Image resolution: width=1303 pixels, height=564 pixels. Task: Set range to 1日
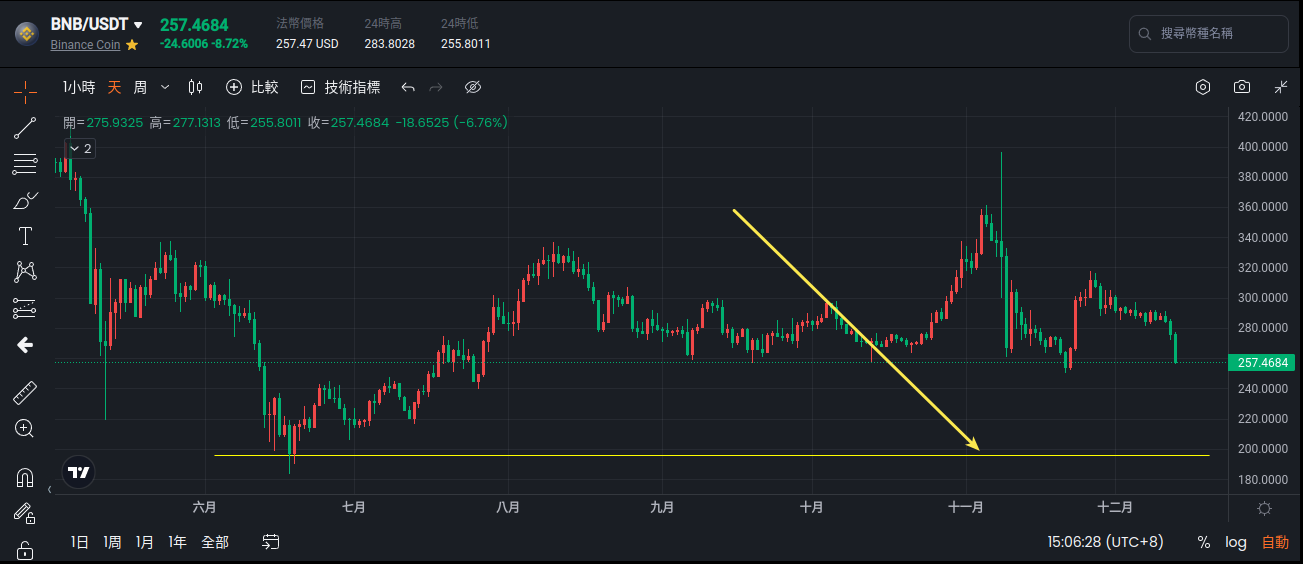pos(80,542)
